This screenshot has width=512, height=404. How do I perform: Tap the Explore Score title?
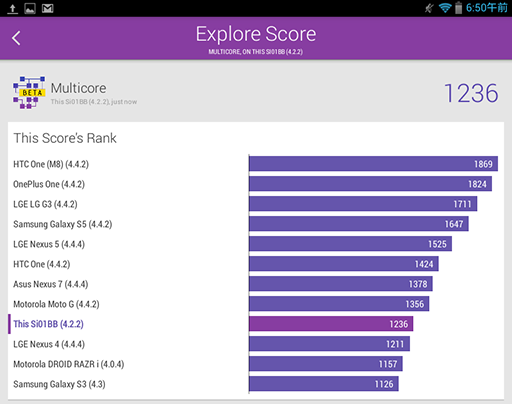tap(256, 34)
